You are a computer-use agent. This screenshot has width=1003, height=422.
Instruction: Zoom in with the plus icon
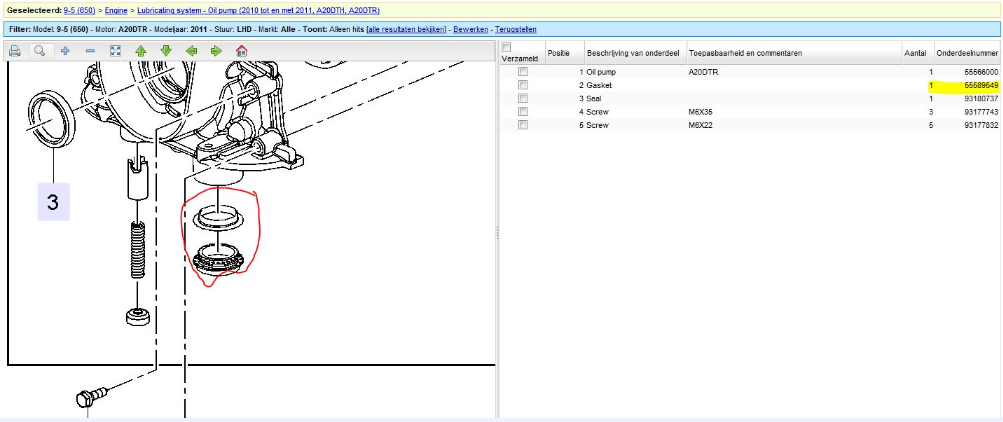[65, 50]
